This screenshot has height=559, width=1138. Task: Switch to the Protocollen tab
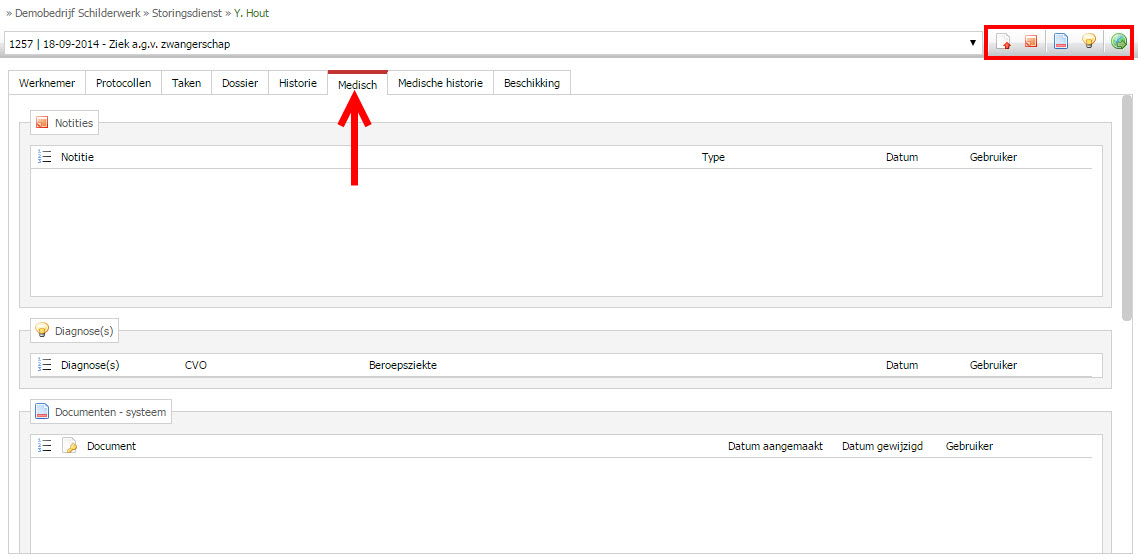pos(123,83)
